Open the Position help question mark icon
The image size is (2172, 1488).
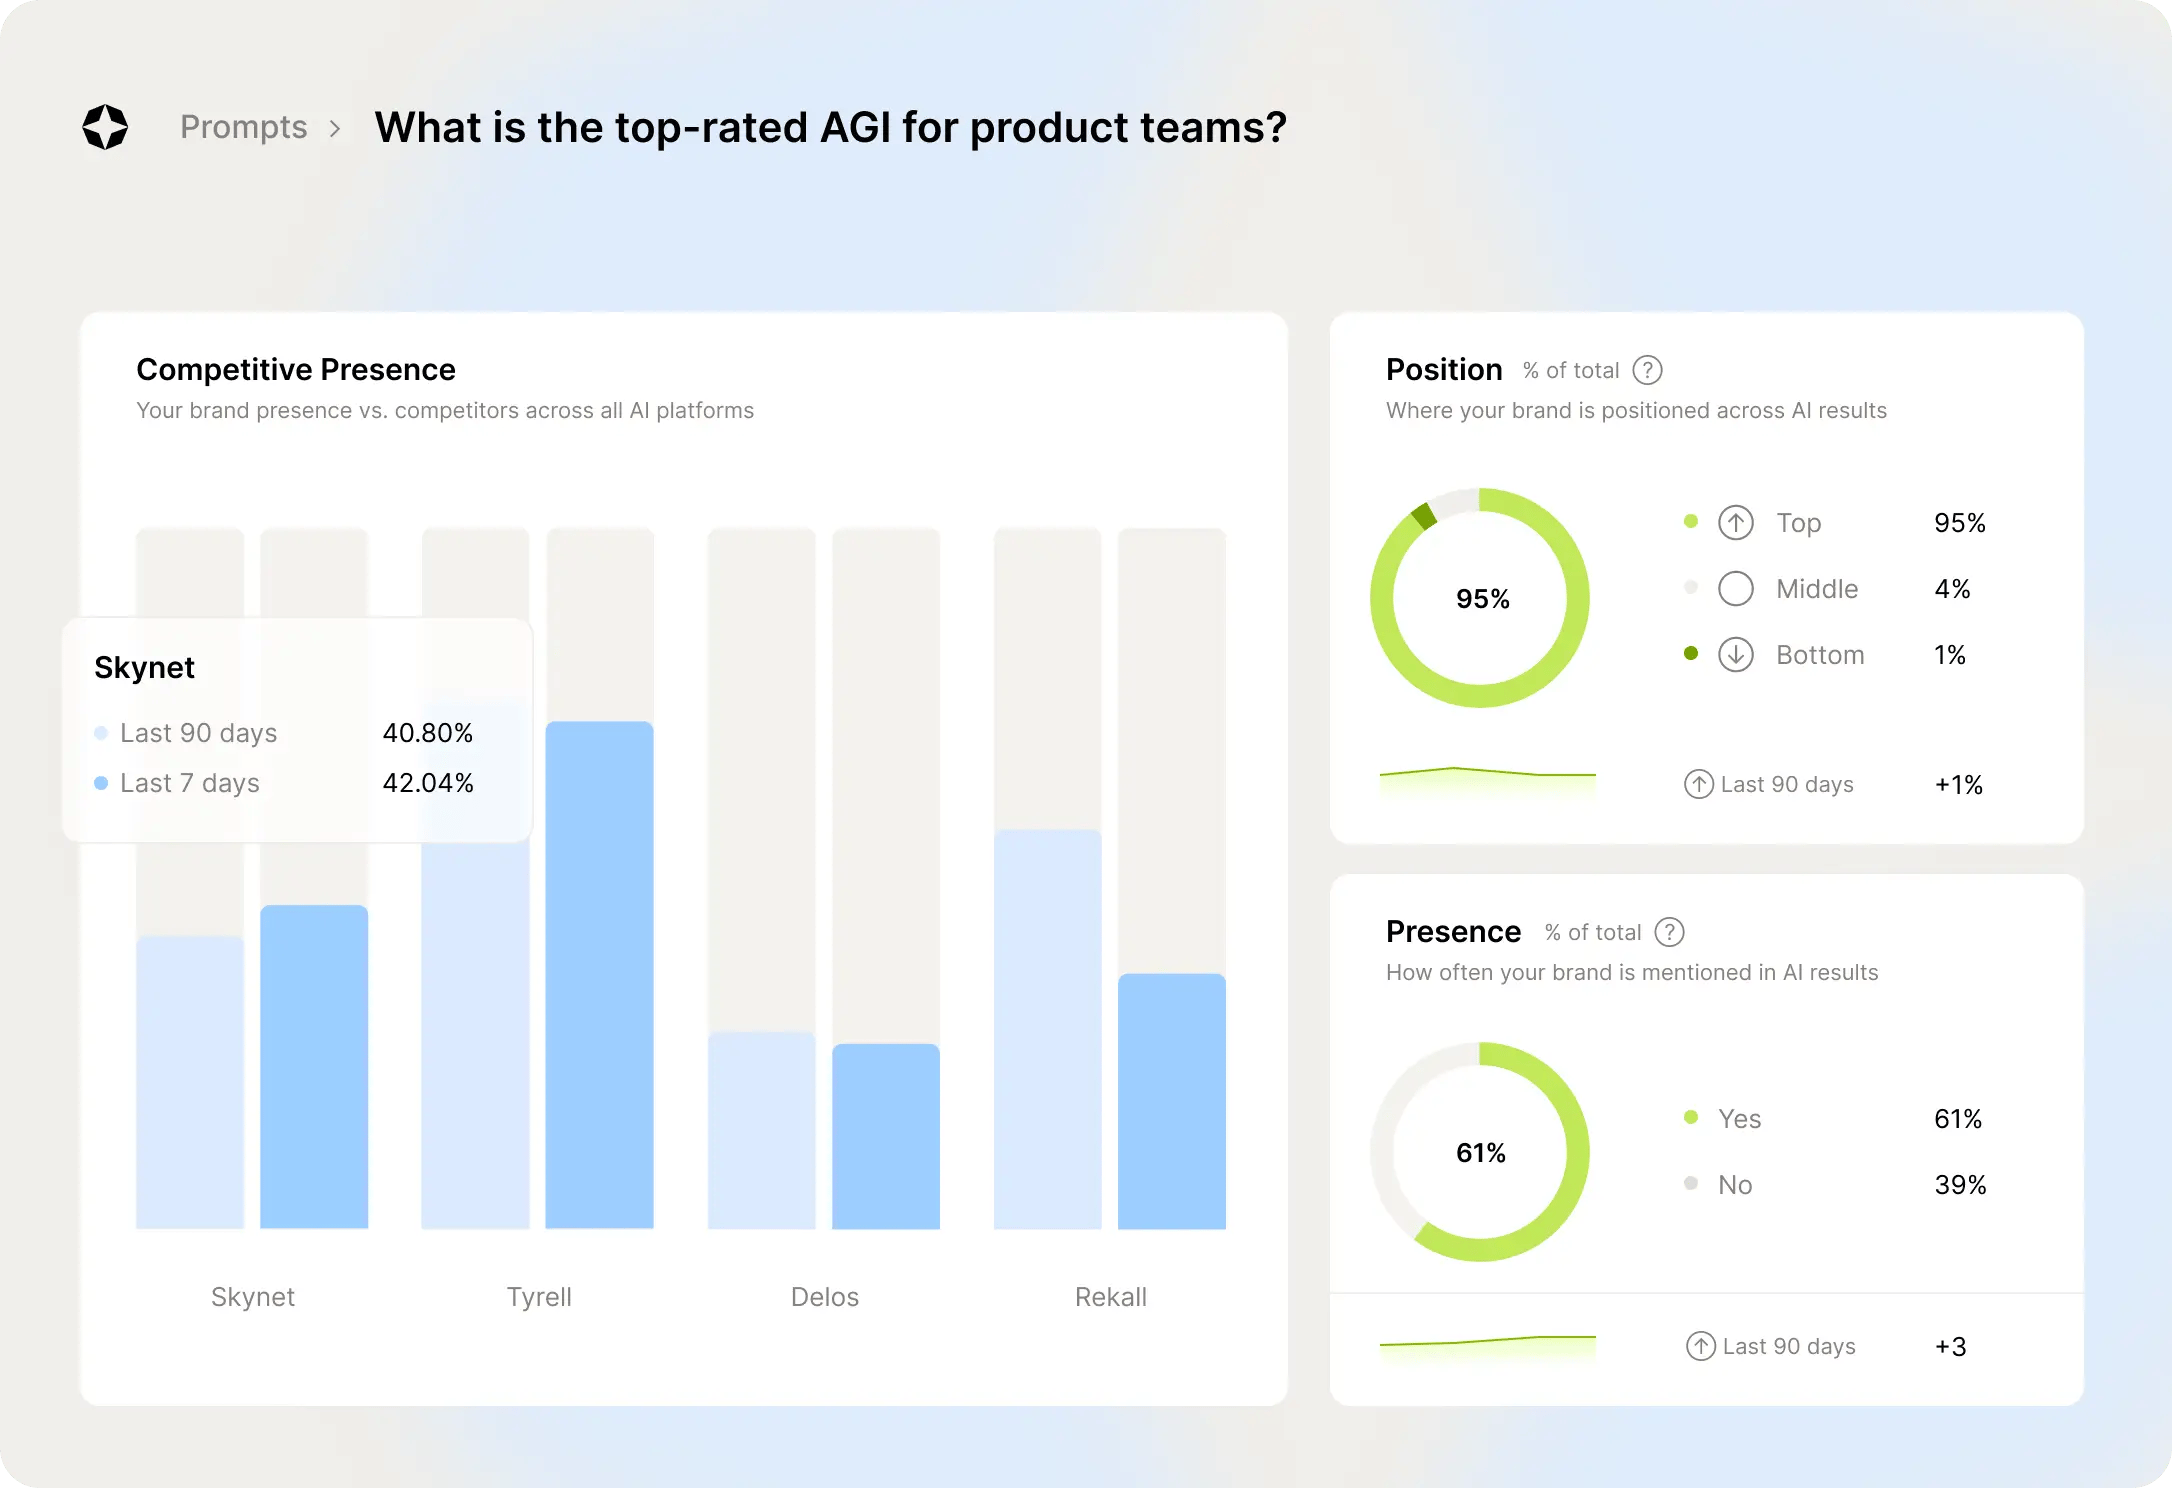1648,370
